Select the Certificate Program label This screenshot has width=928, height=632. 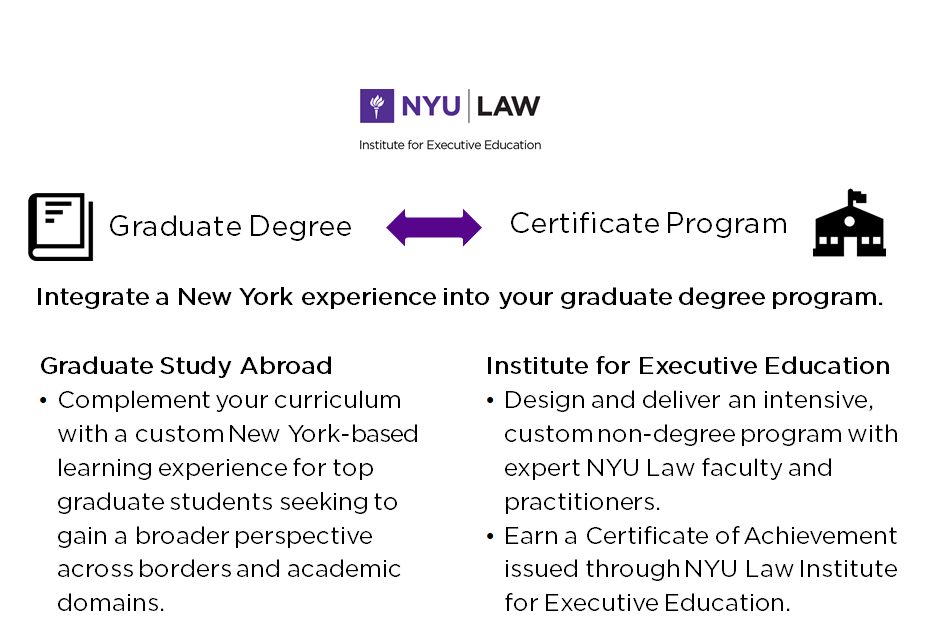648,223
